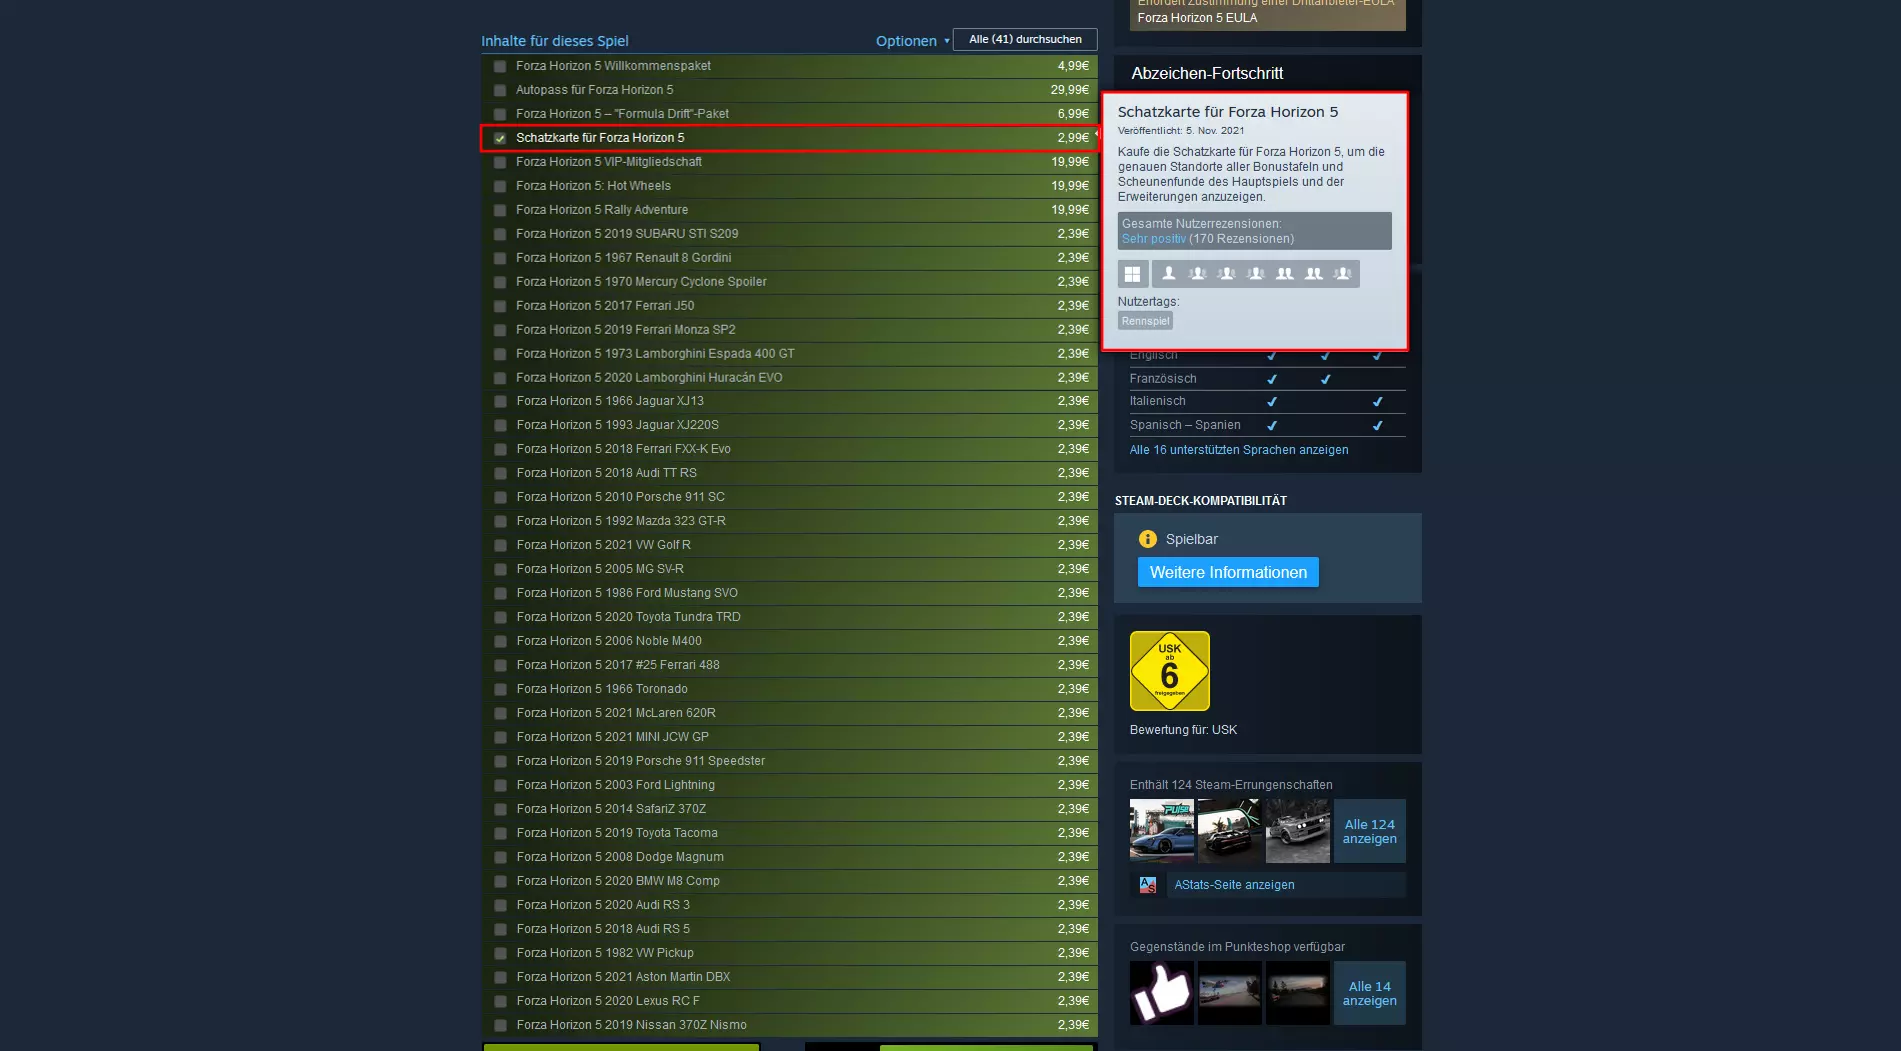Open 2020 Toyota Tundra TRD entry
This screenshot has height=1051, width=1901.
790,617
